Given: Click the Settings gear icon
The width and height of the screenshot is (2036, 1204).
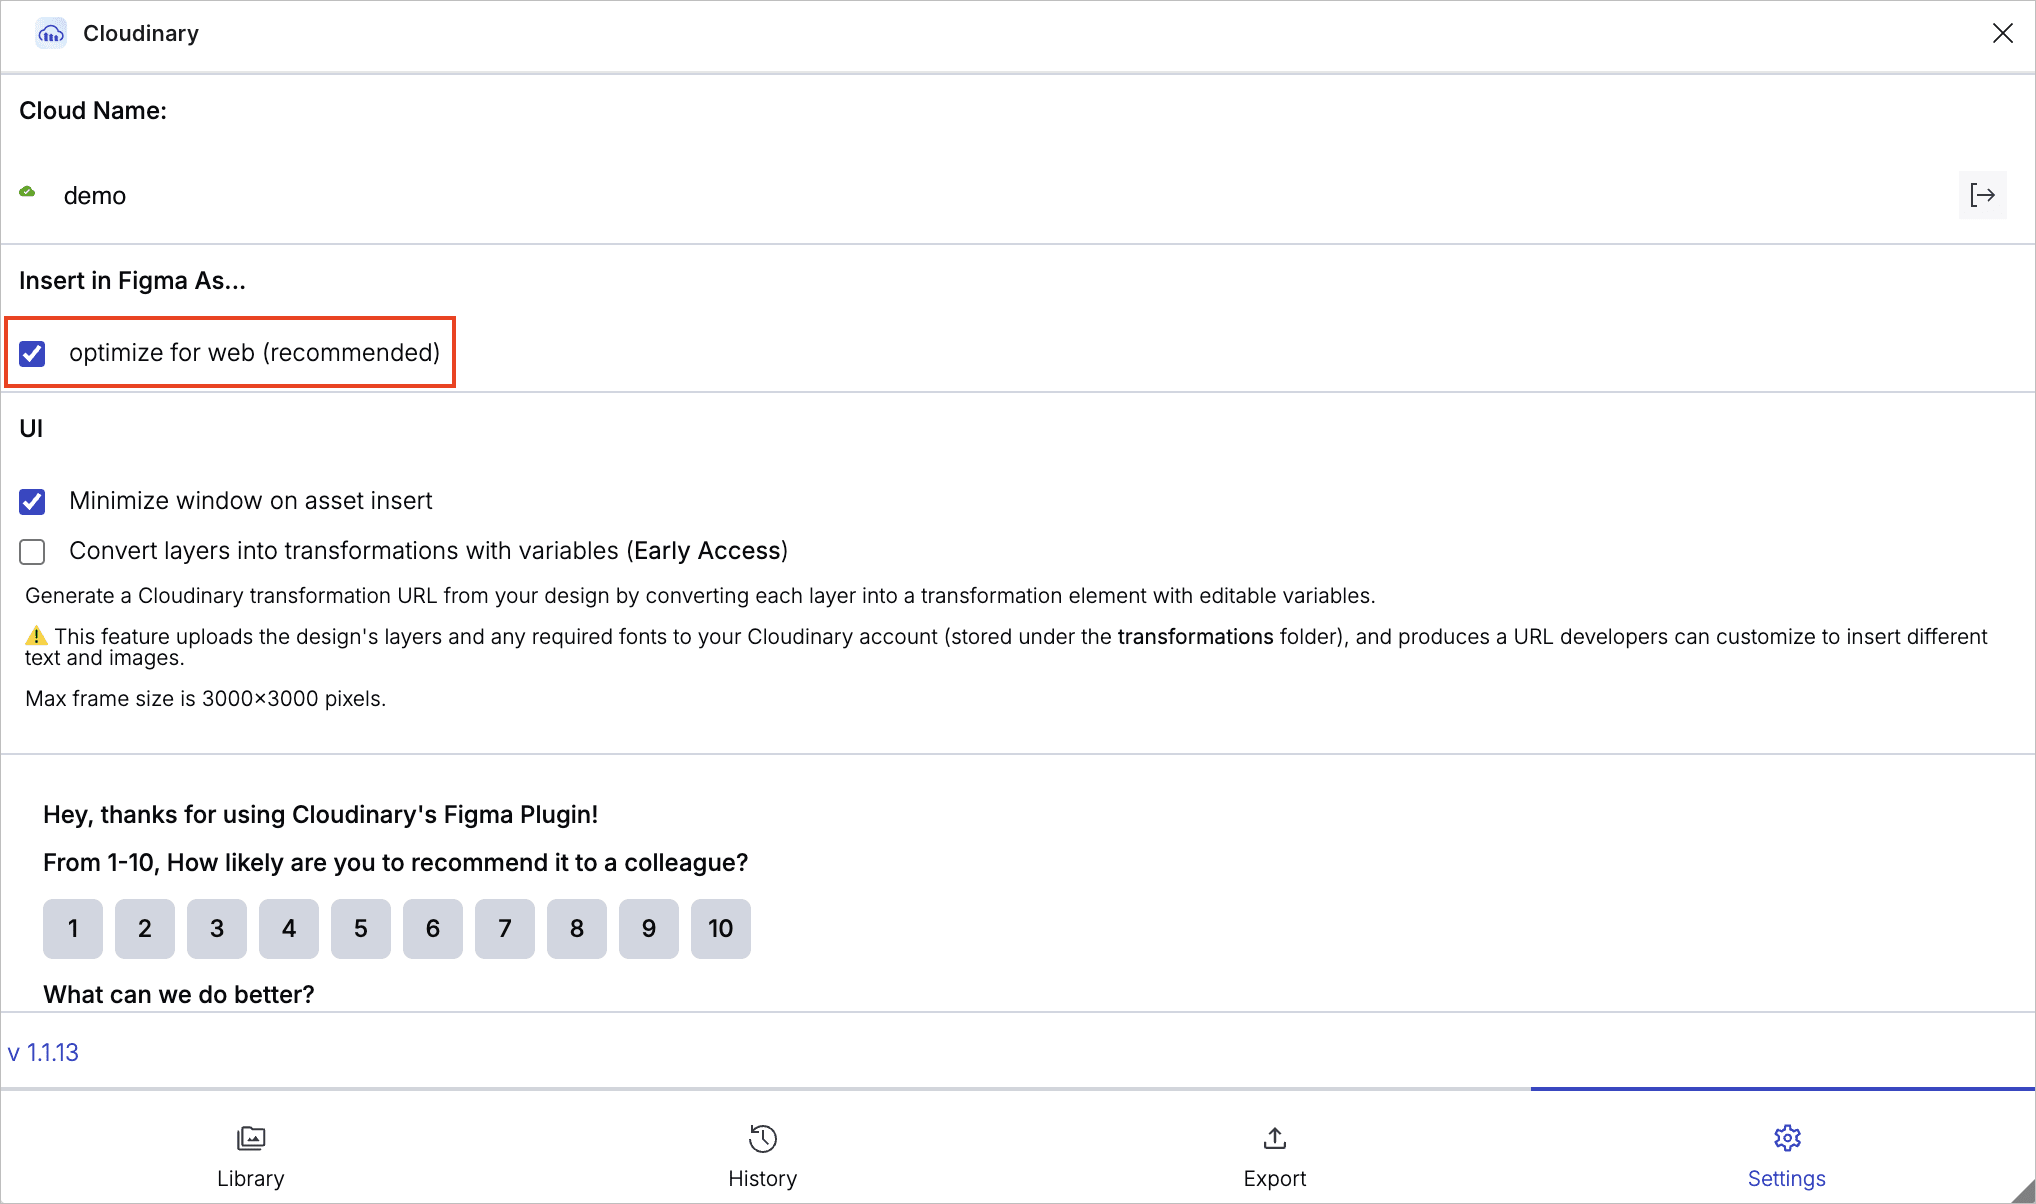Looking at the screenshot, I should pos(1787,1138).
